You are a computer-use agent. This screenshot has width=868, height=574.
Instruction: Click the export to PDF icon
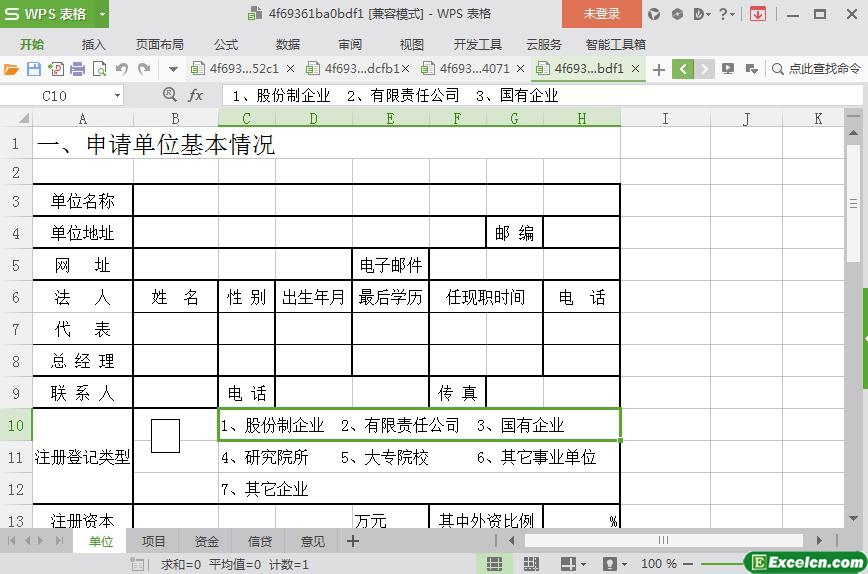click(x=56, y=69)
